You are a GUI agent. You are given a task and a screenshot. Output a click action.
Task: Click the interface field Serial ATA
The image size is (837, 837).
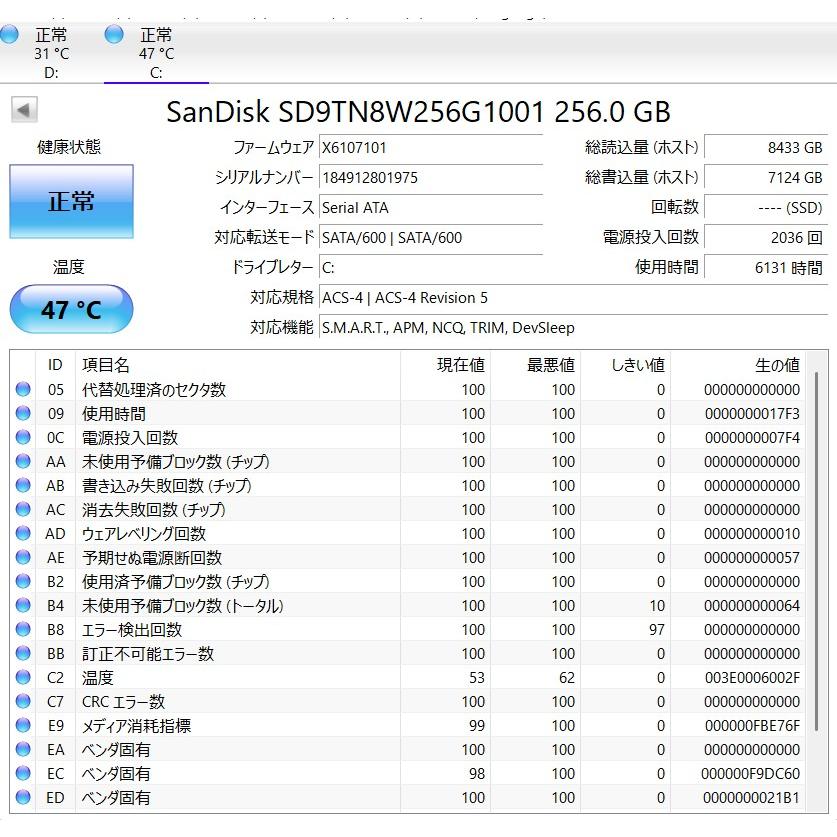(431, 207)
